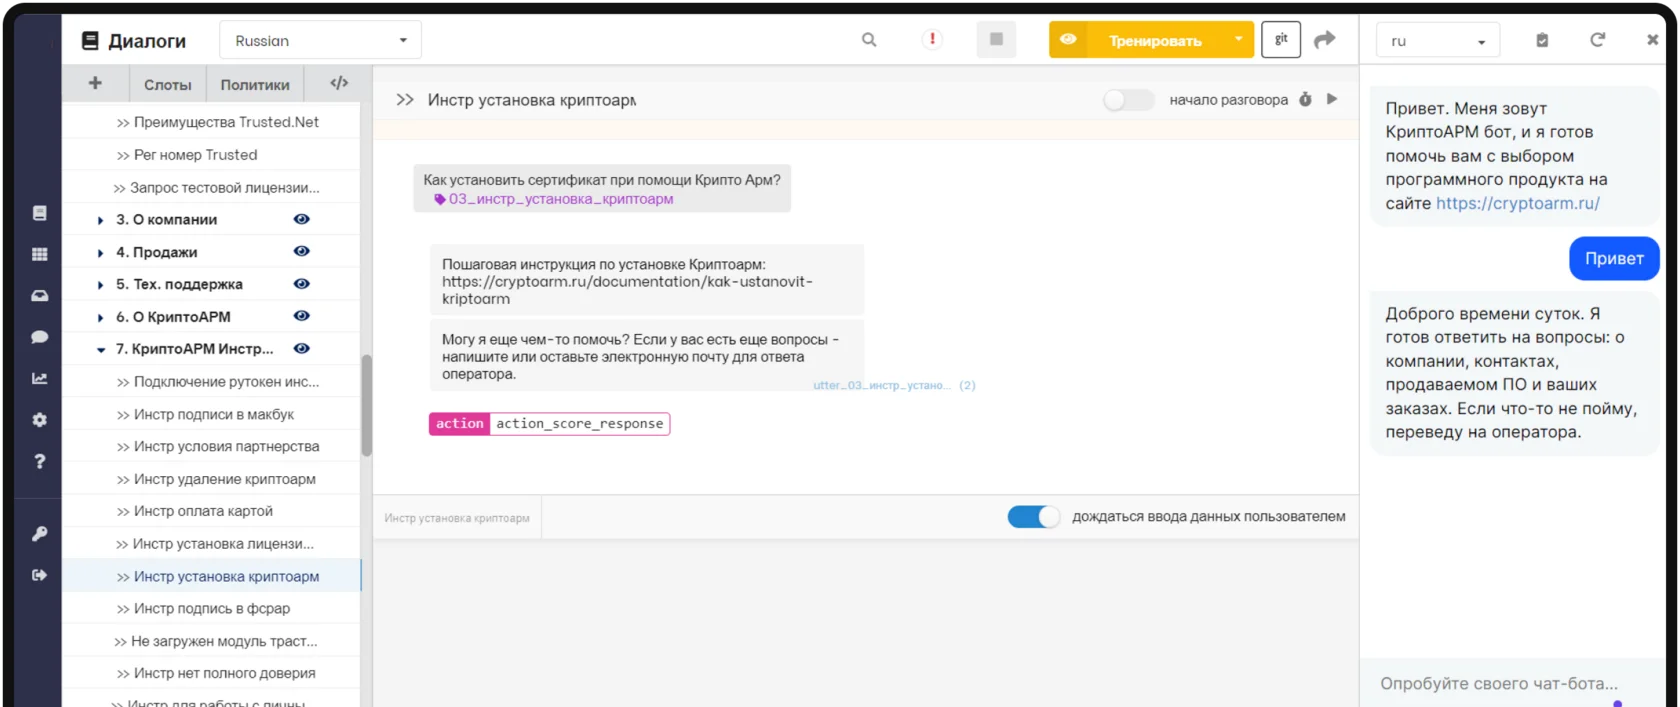Open the 'ru' chat language dropdown
Viewport: 1680px width, 707px height.
coord(1437,41)
